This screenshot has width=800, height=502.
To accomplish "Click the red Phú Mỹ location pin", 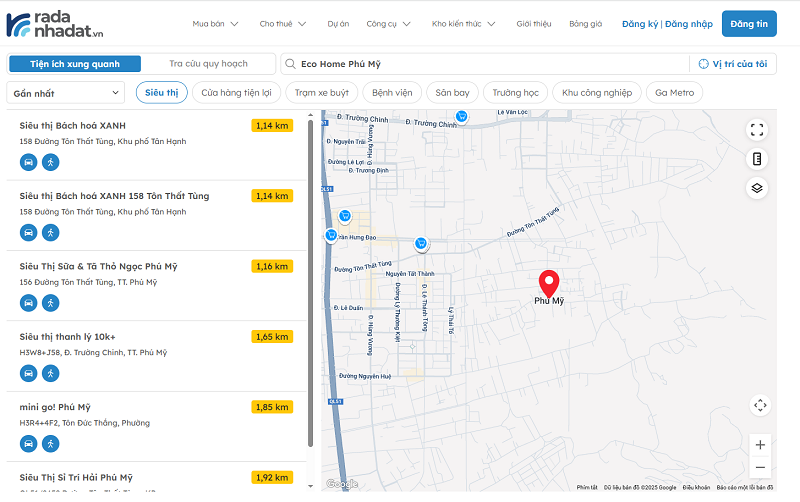I will [x=549, y=284].
